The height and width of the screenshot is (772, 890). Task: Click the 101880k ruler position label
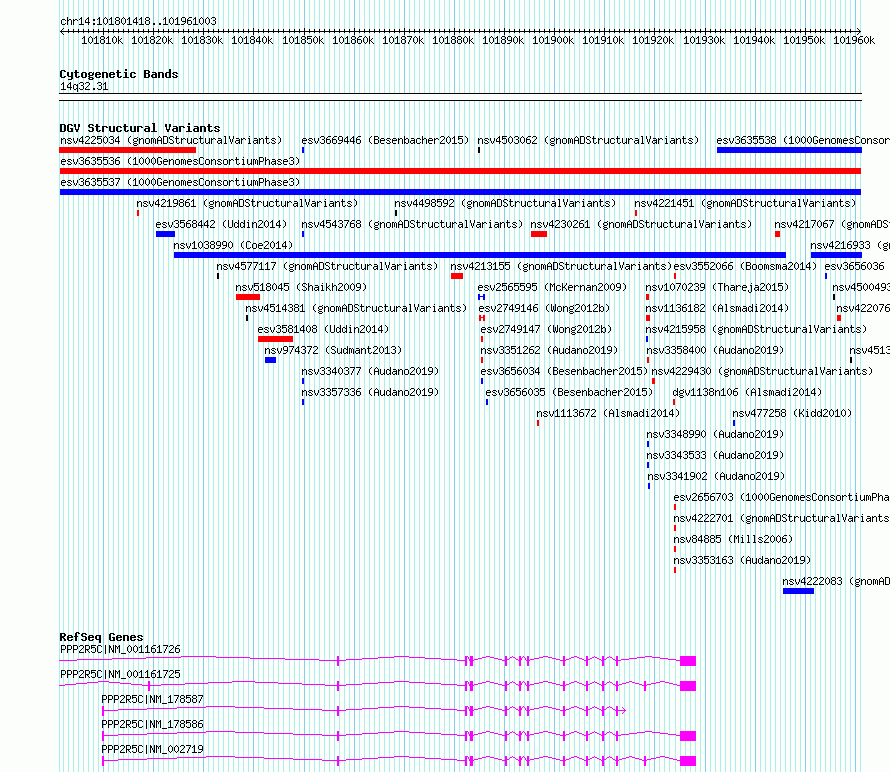point(453,40)
